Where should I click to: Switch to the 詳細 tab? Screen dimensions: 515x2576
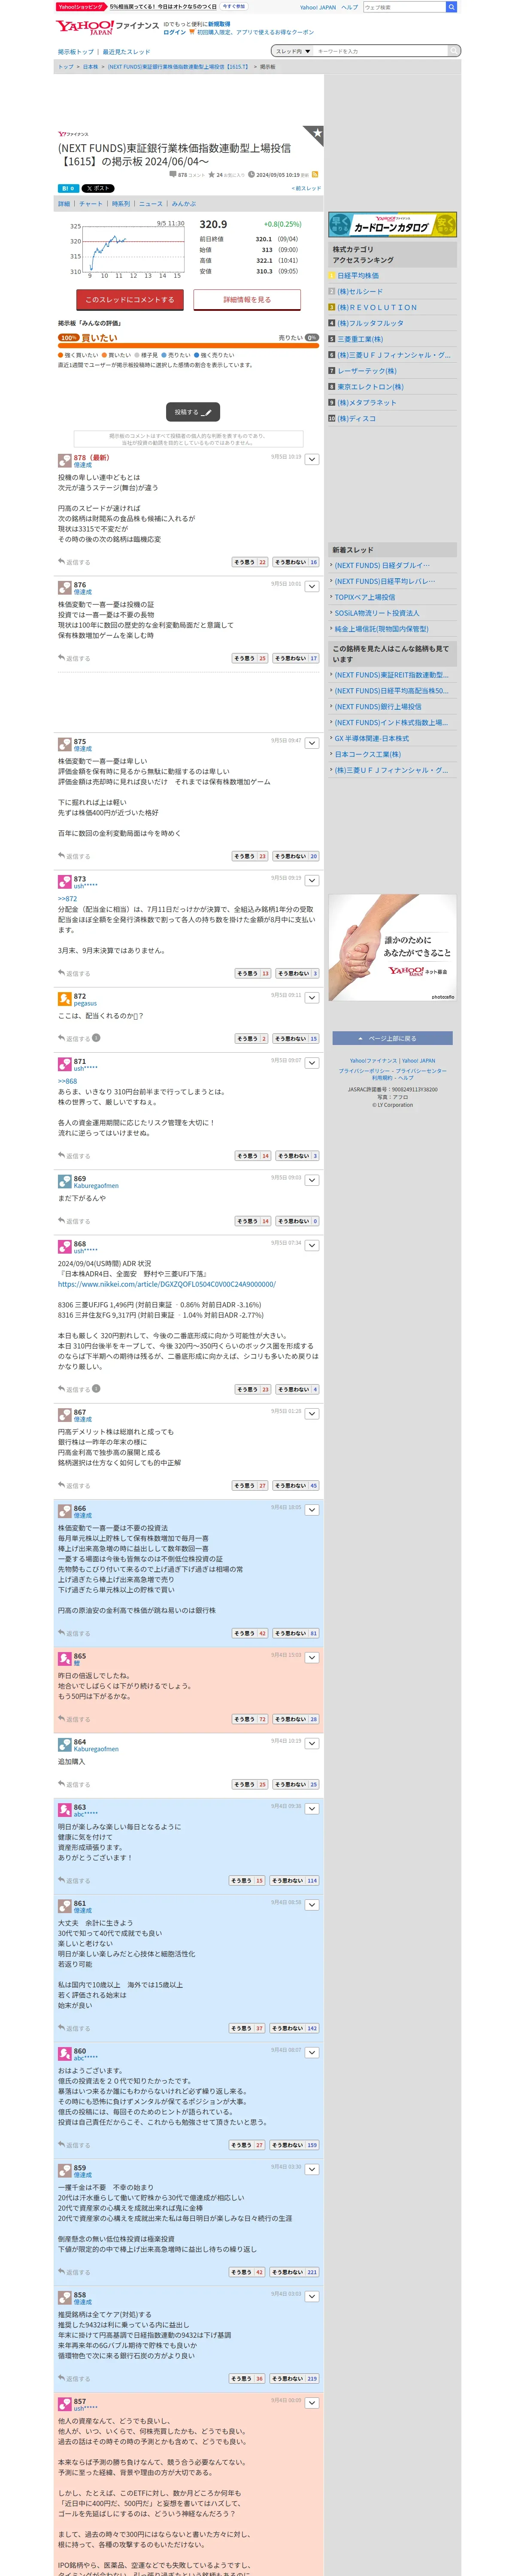(x=64, y=203)
